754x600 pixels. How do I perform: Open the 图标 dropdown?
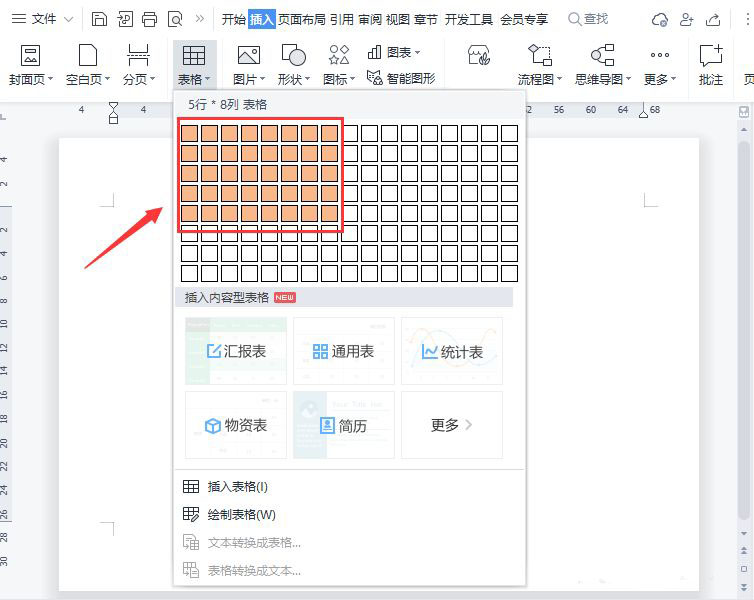tap(339, 65)
